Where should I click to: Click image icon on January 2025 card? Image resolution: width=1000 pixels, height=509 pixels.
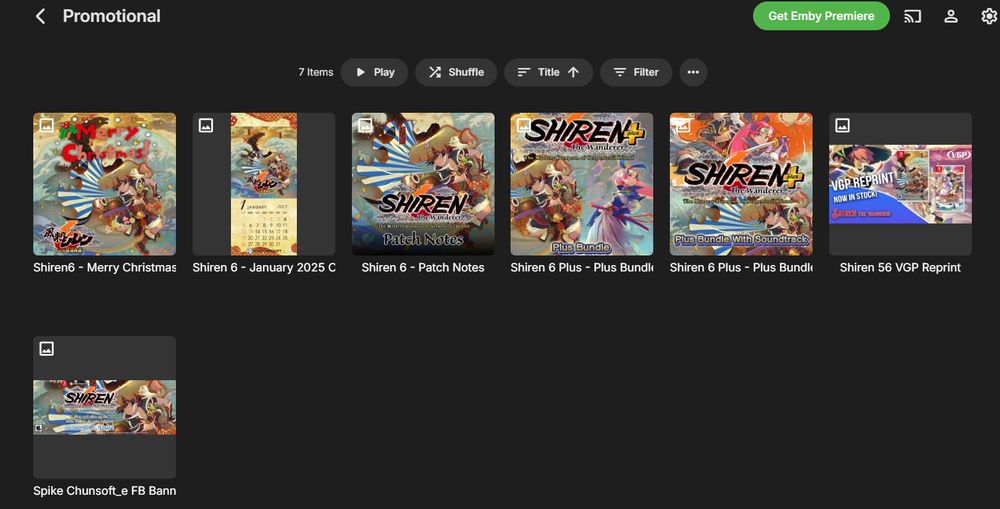(206, 126)
